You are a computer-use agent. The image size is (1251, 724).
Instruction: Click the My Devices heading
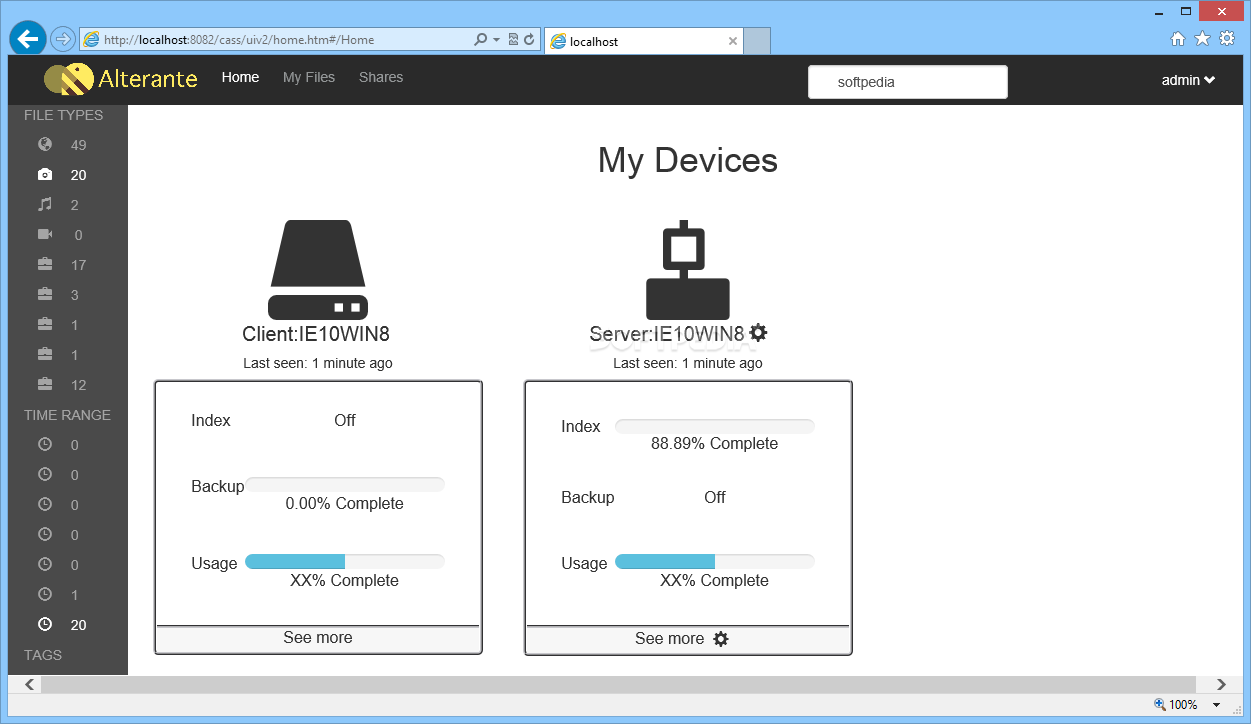pyautogui.click(x=688, y=160)
